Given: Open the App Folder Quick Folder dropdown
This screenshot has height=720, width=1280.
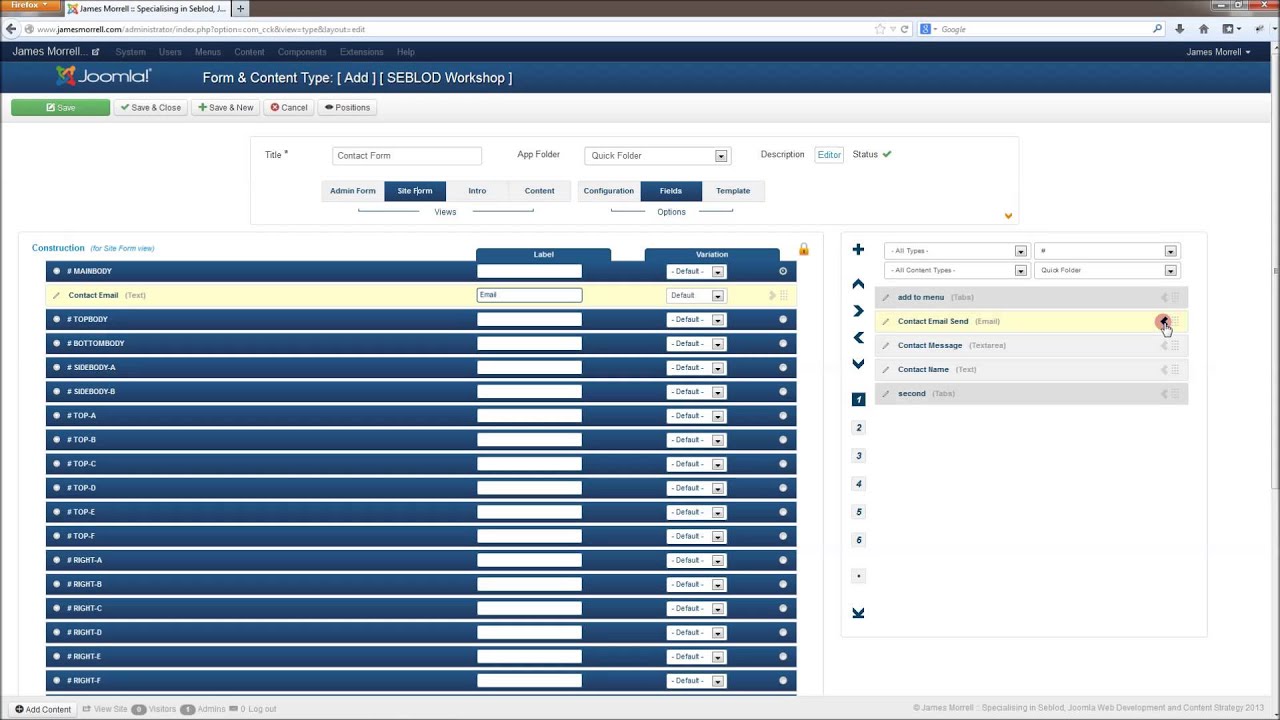Looking at the screenshot, I should [657, 156].
